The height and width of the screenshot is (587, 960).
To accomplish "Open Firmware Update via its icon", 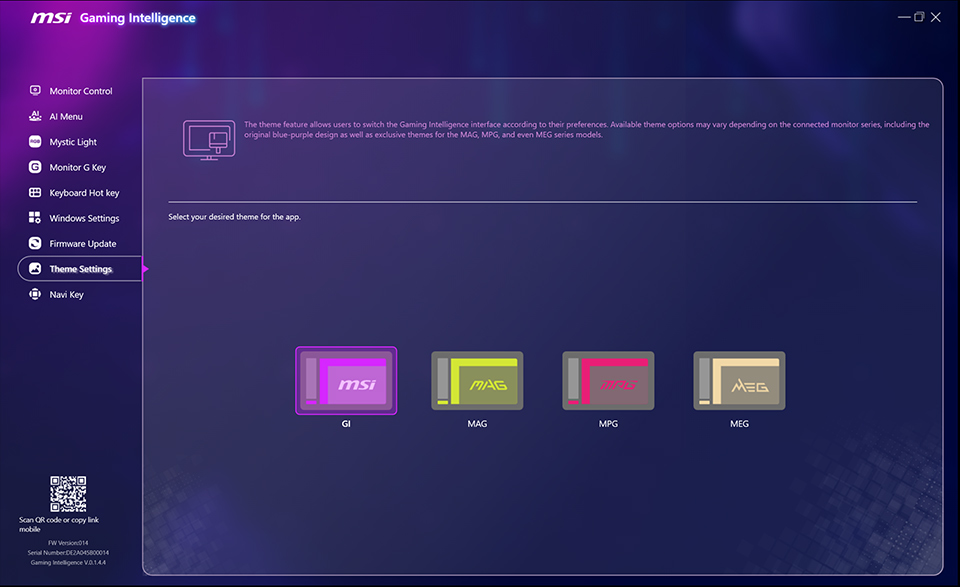I will tap(36, 243).
